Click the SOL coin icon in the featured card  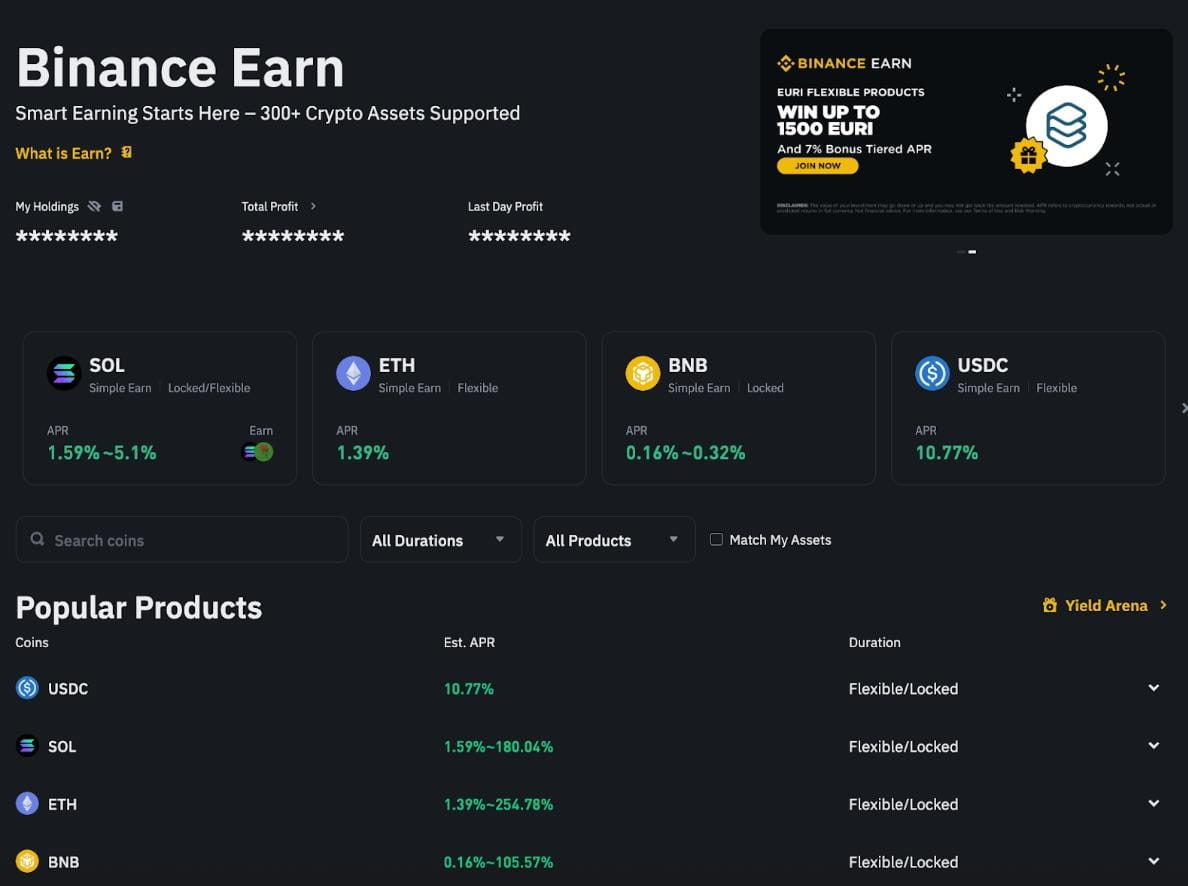64,373
